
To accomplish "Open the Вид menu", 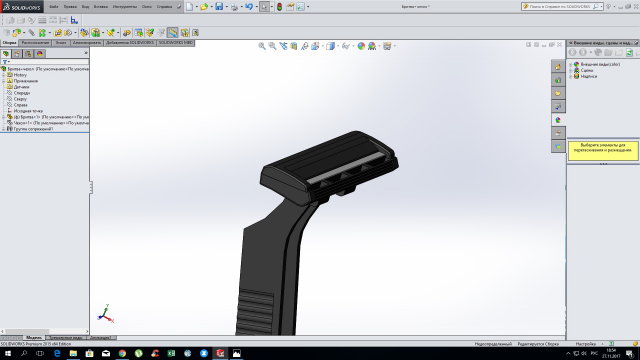I will (85, 7).
